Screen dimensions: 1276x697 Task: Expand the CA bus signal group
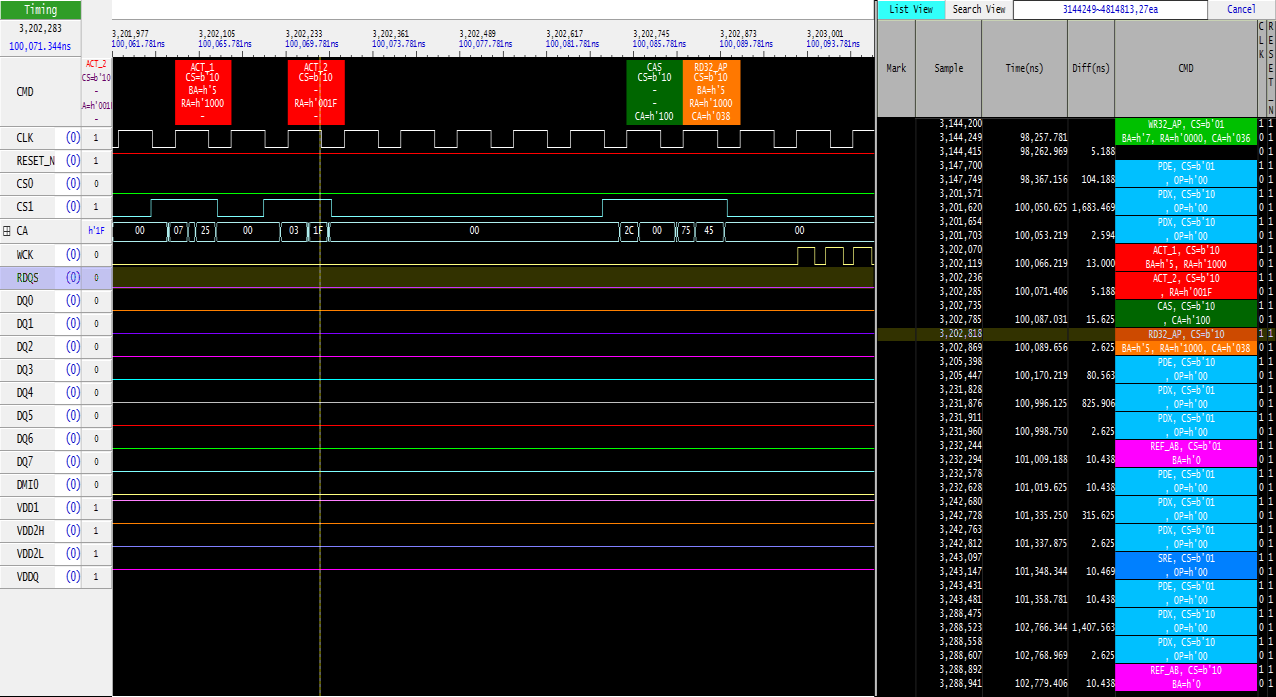click(x=7, y=230)
